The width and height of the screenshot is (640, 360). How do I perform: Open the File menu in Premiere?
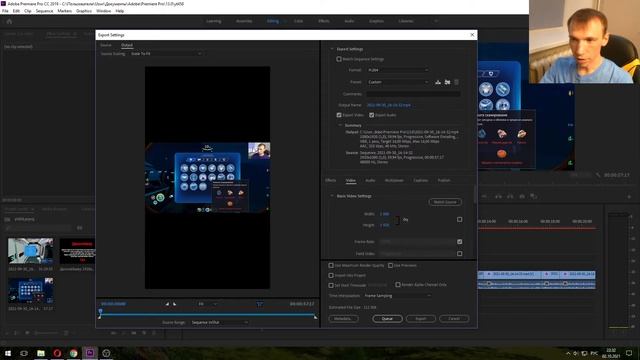click(x=5, y=11)
